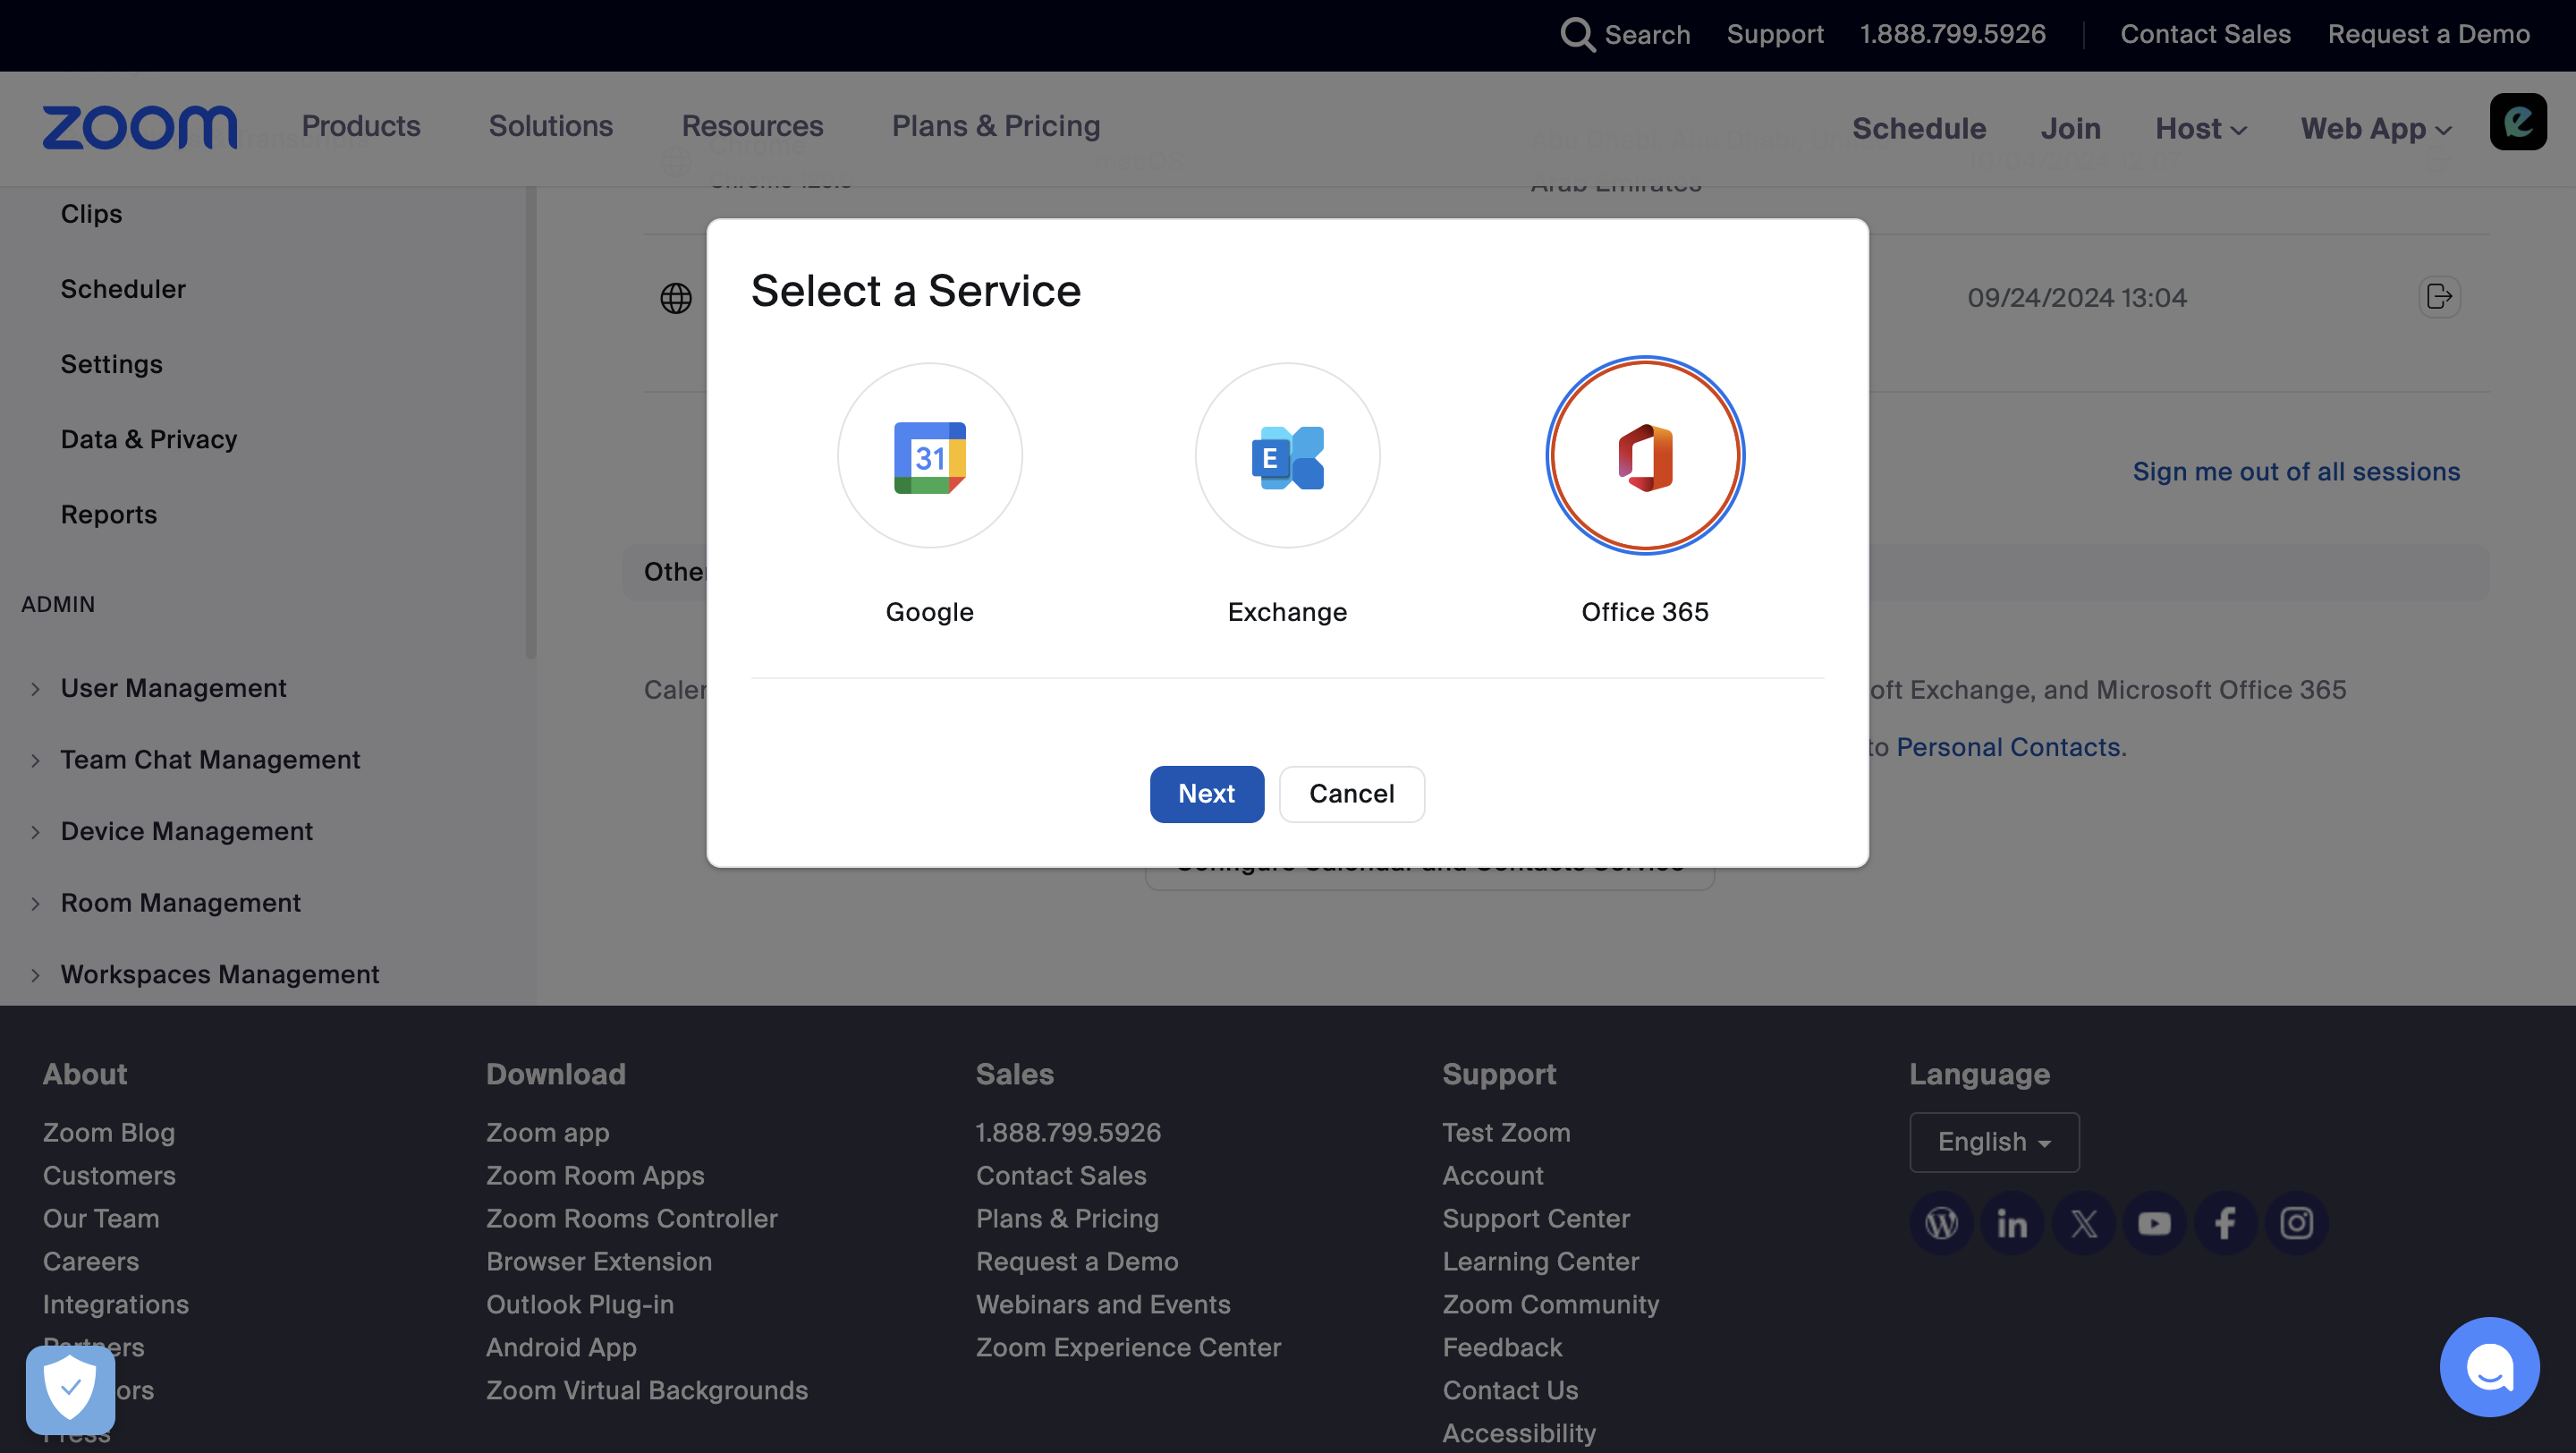Screen dimensions: 2576x1453
Task: Click Support in the top bar
Action: click(x=1774, y=34)
